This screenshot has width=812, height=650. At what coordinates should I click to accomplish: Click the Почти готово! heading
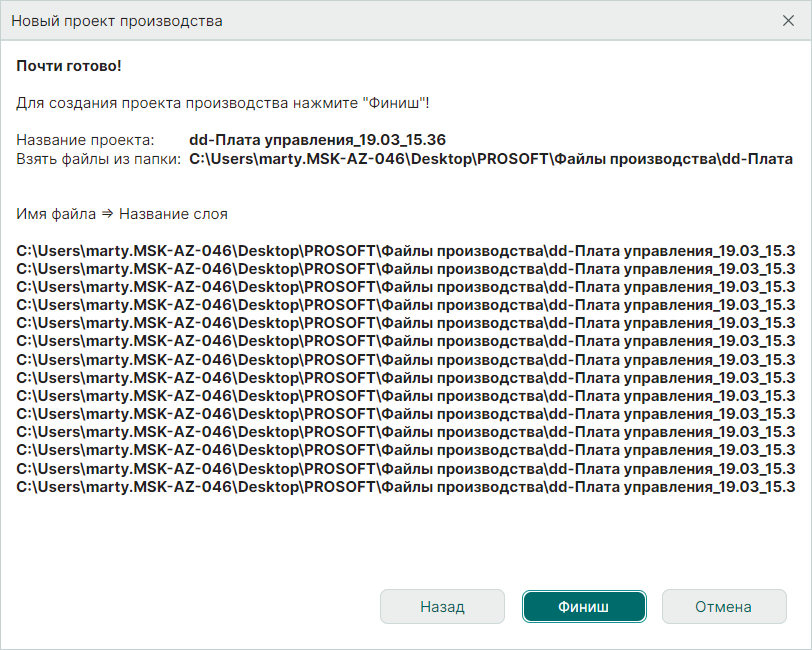pyautogui.click(x=69, y=66)
